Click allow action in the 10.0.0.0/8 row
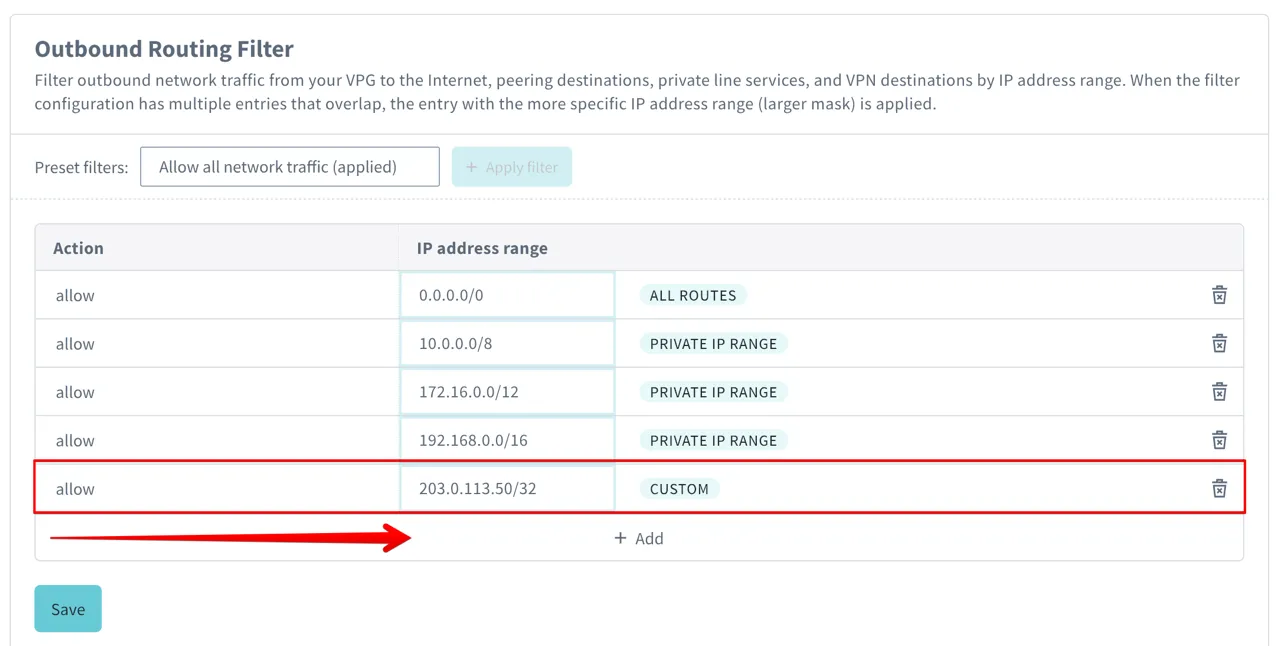Image resolution: width=1280 pixels, height=646 pixels. click(x=75, y=343)
